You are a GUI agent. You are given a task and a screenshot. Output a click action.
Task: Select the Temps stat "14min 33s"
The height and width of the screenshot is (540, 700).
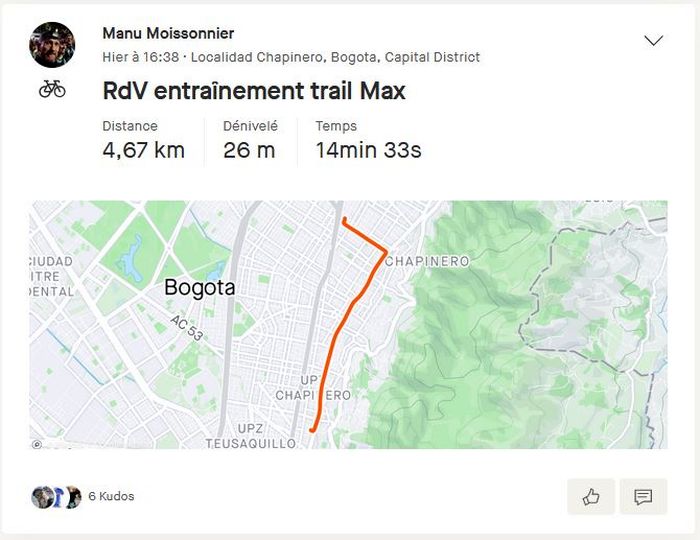pyautogui.click(x=368, y=151)
